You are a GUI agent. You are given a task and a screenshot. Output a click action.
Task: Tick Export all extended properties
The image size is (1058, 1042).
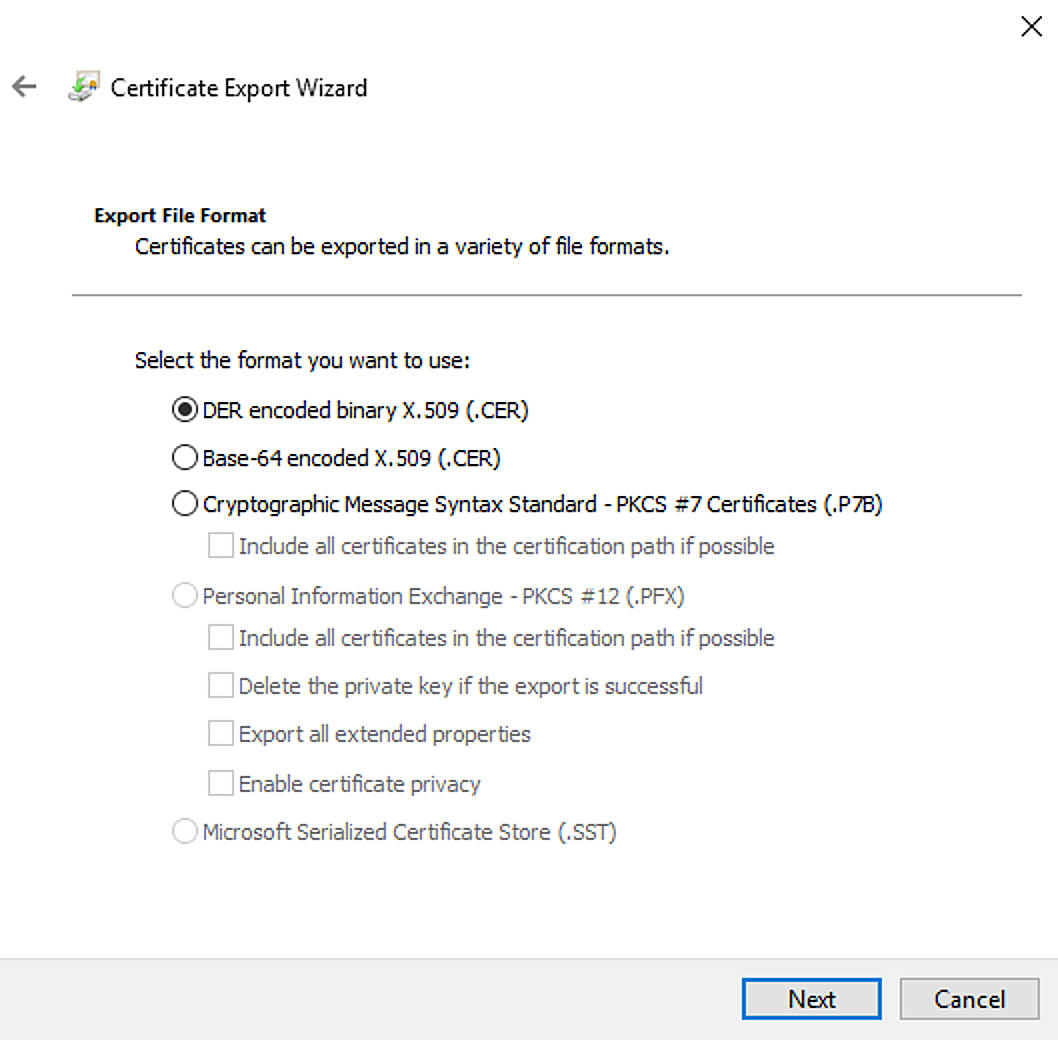220,734
